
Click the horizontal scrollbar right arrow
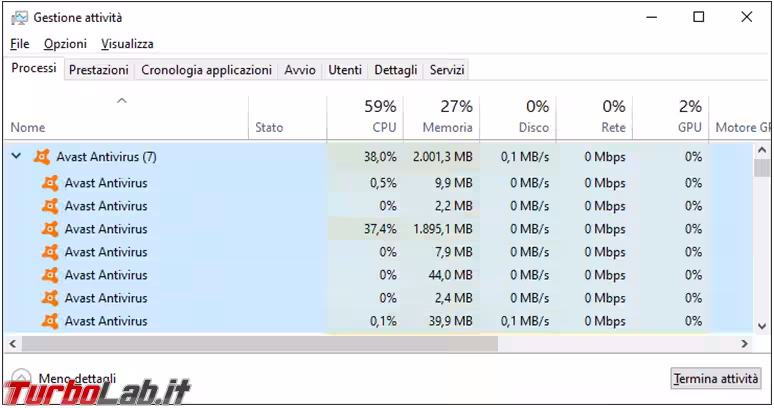coord(744,343)
